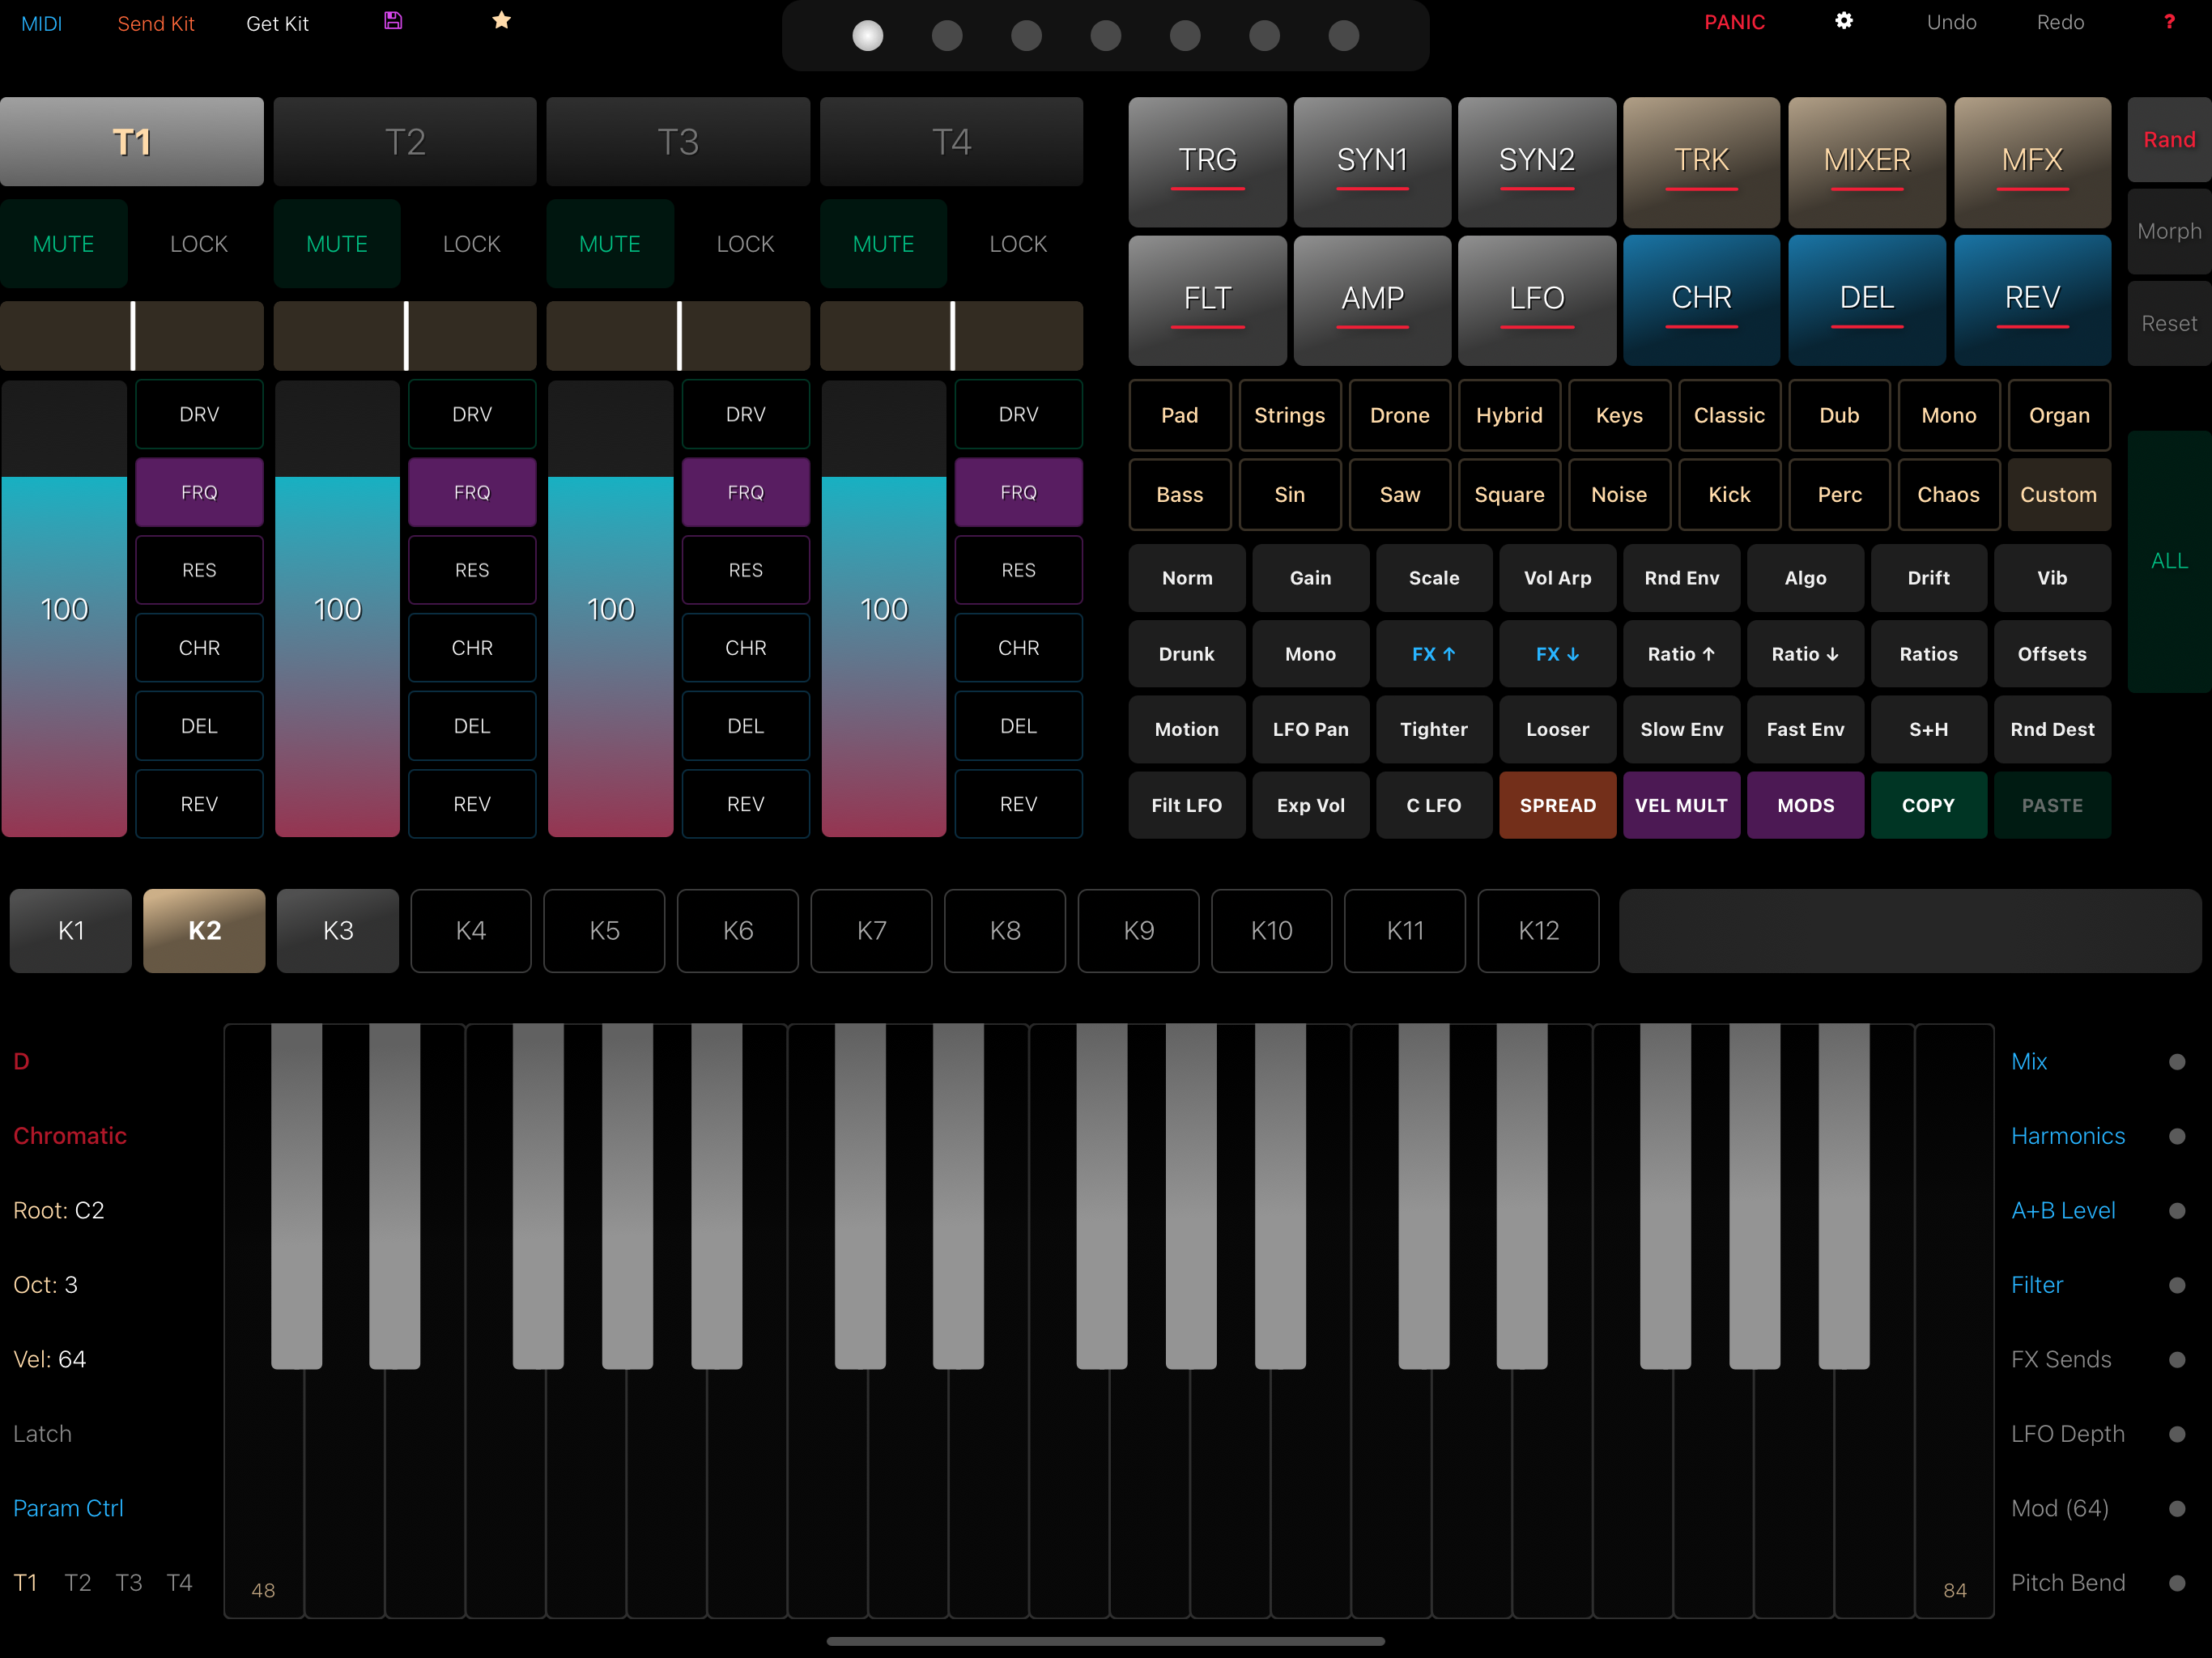2212x1658 pixels.
Task: Click the VEL MULT button
Action: (x=1682, y=805)
